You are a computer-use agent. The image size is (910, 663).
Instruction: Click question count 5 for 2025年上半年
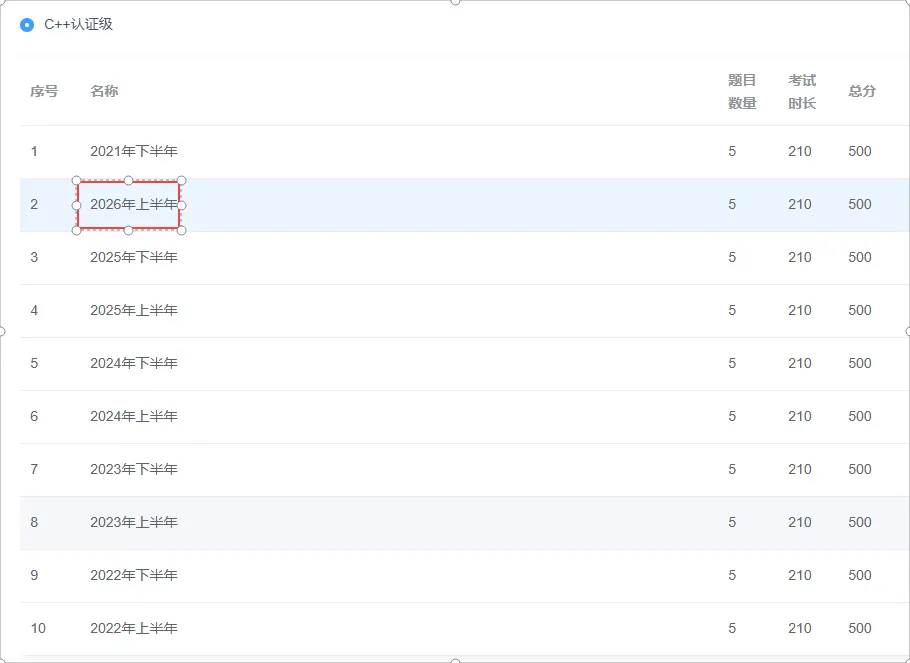click(732, 310)
